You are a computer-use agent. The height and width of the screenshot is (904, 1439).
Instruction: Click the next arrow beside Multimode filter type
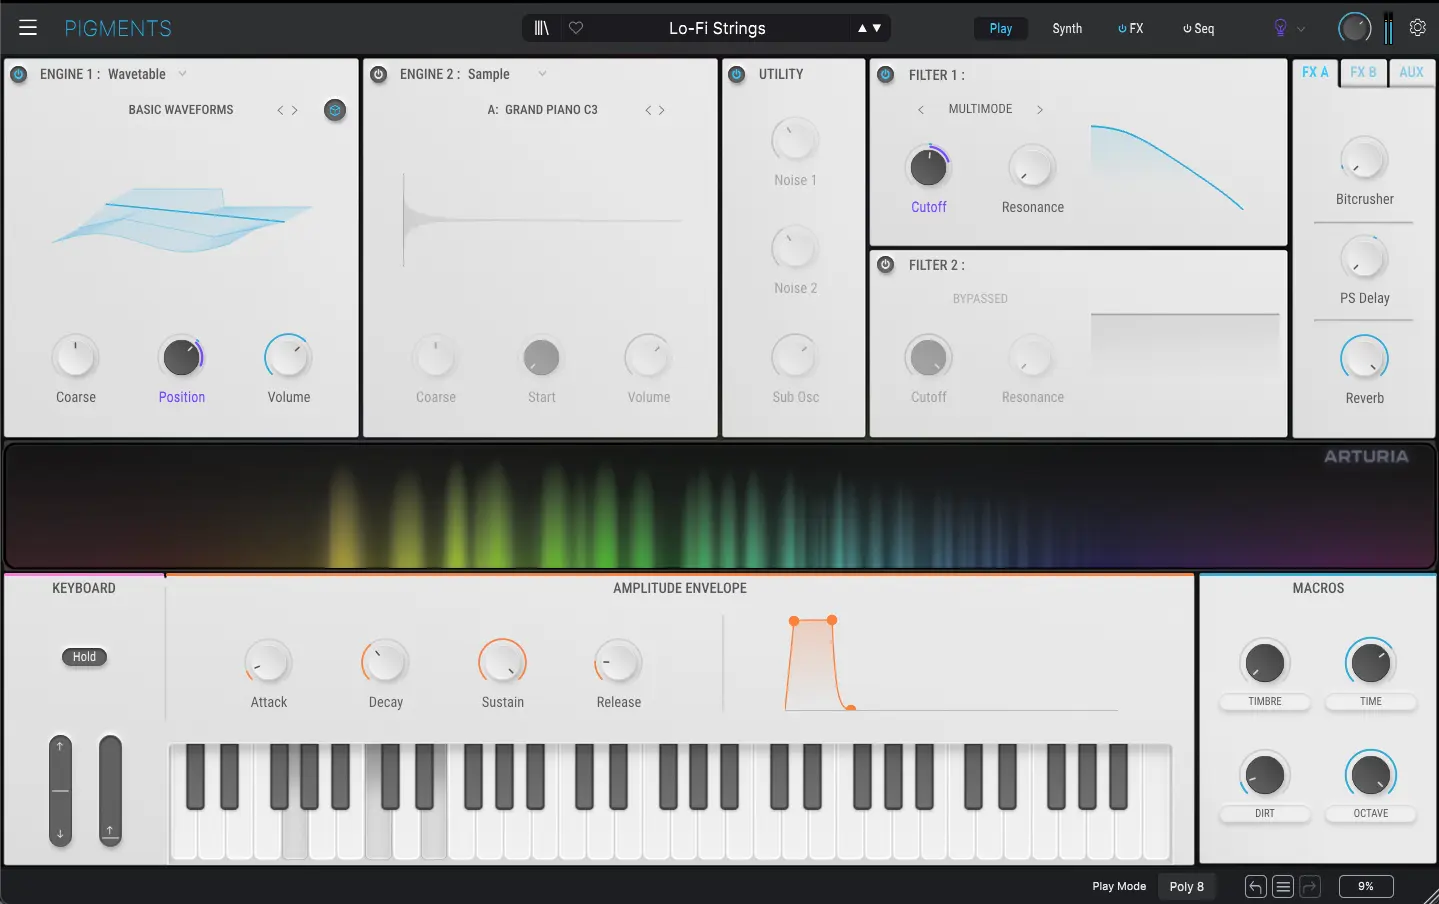pos(1039,109)
